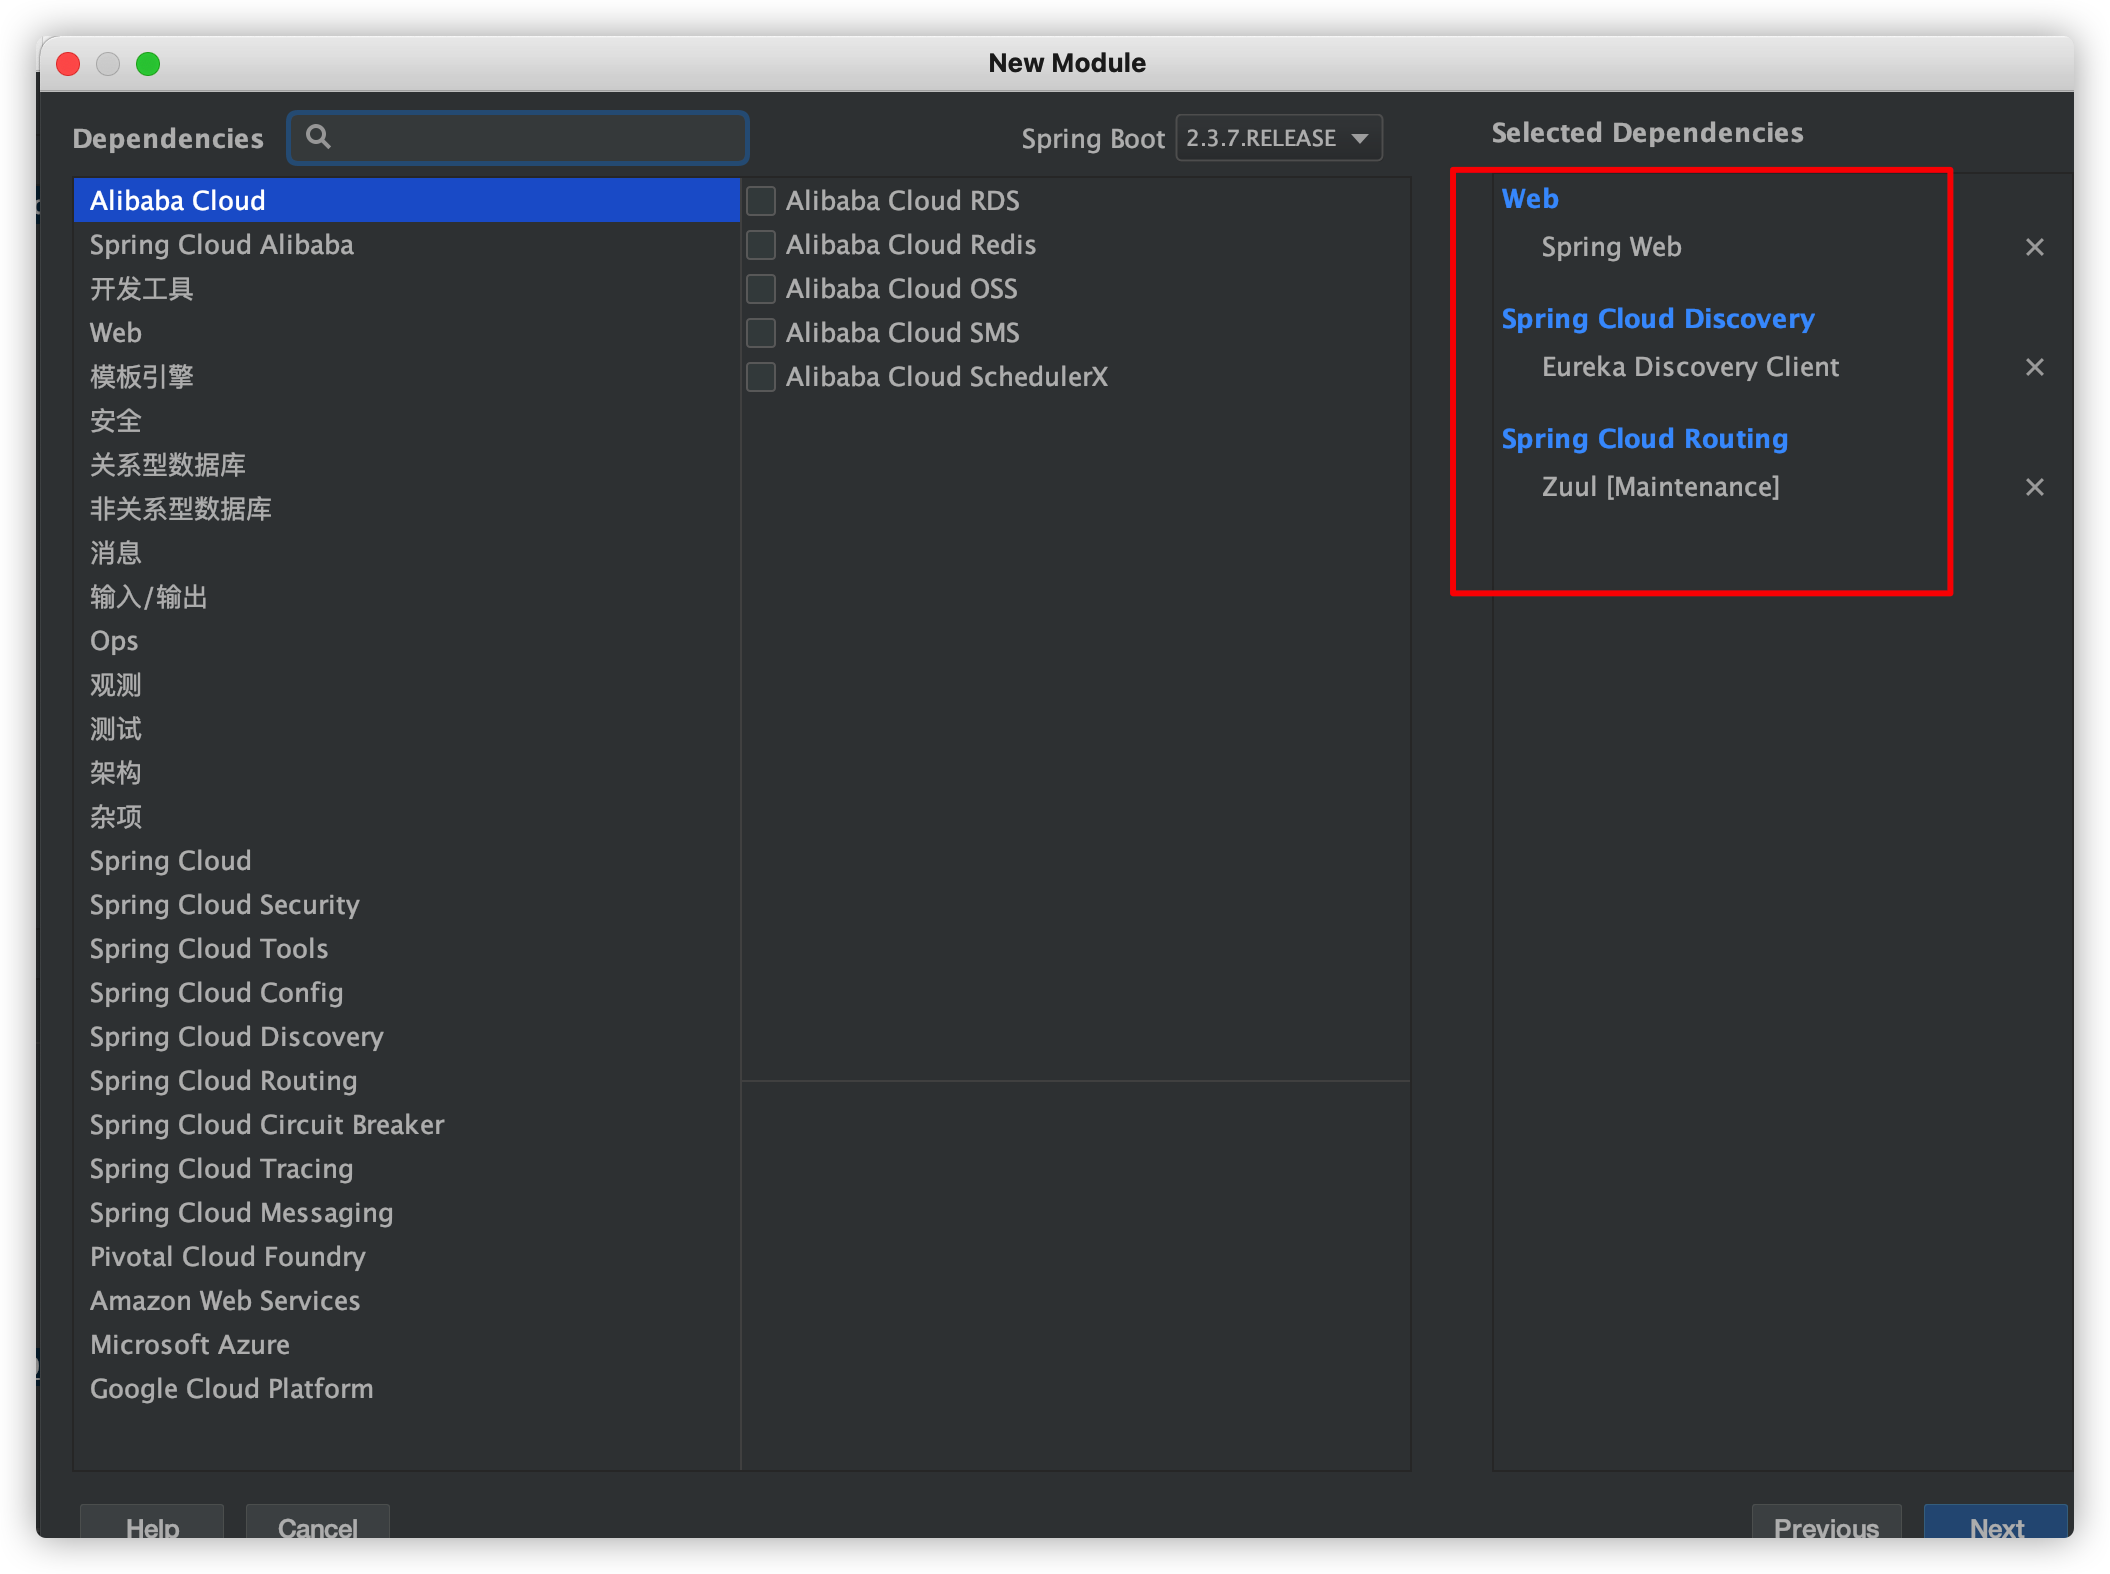Viewport: 2110px width, 1574px height.
Task: Click Spring Cloud Discovery heading in Selected Dependencies
Action: tap(1658, 319)
